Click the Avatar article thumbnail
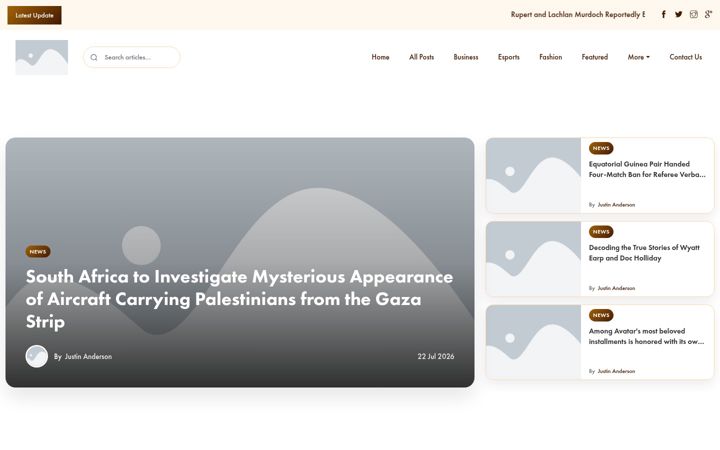Screen dimensions: 720x450 coord(533,342)
